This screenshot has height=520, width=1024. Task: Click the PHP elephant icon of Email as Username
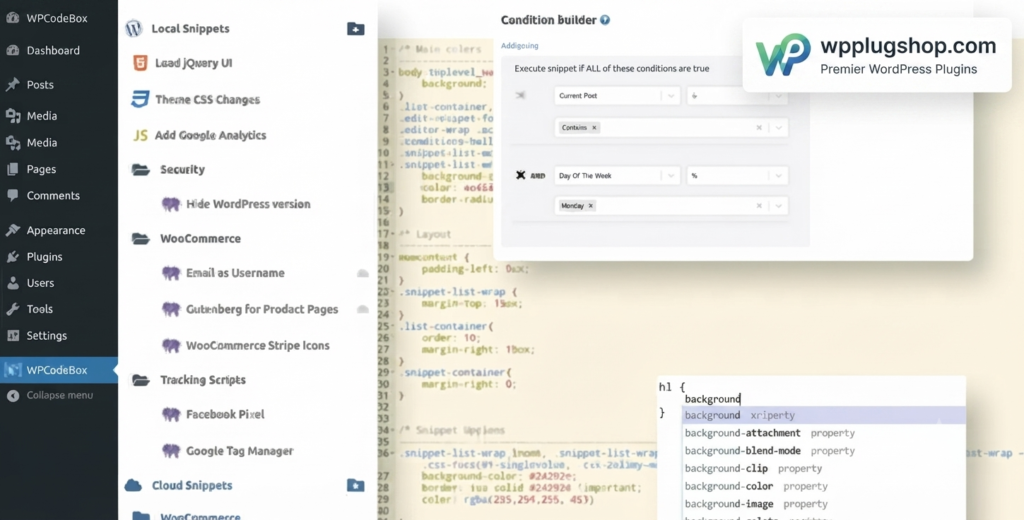point(170,273)
